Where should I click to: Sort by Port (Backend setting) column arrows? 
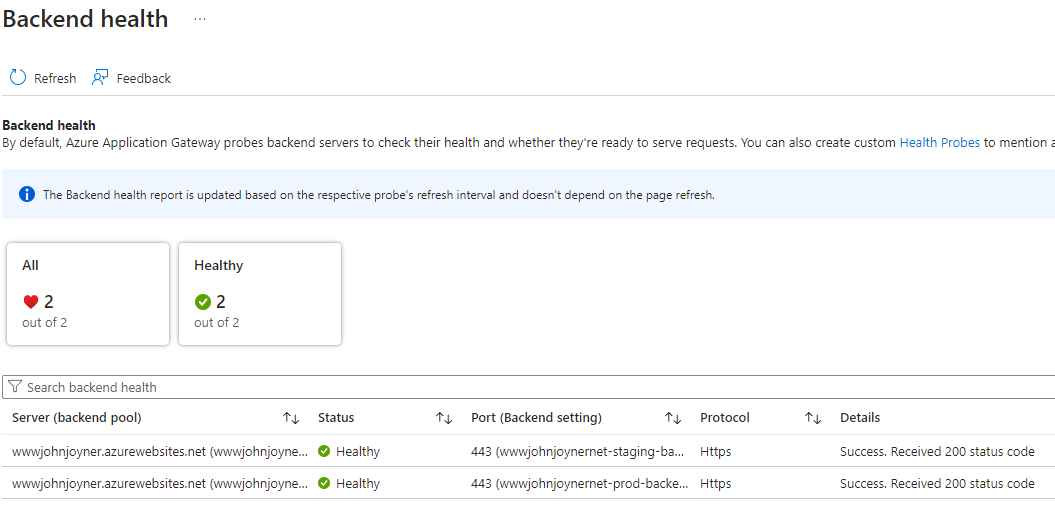tap(673, 418)
